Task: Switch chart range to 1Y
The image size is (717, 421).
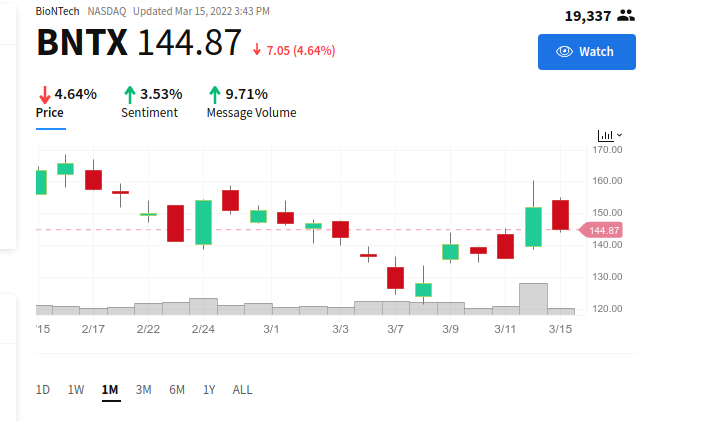Action: pos(209,389)
